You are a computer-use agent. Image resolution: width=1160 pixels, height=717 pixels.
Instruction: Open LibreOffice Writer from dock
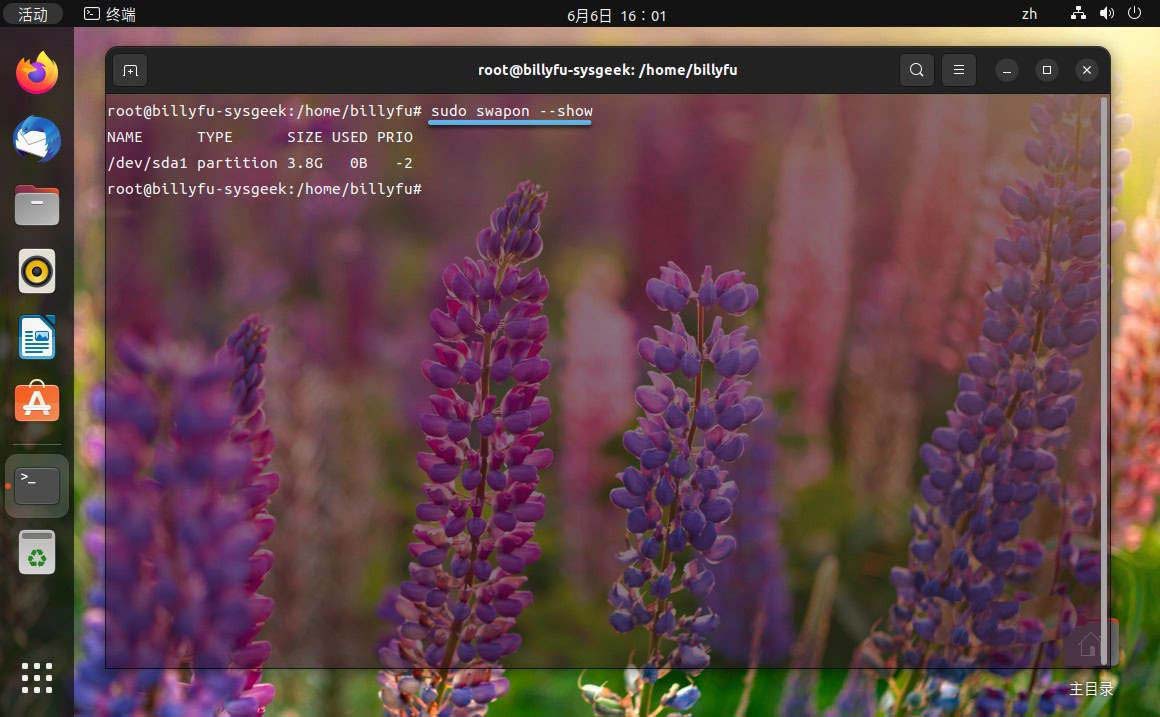[37, 337]
